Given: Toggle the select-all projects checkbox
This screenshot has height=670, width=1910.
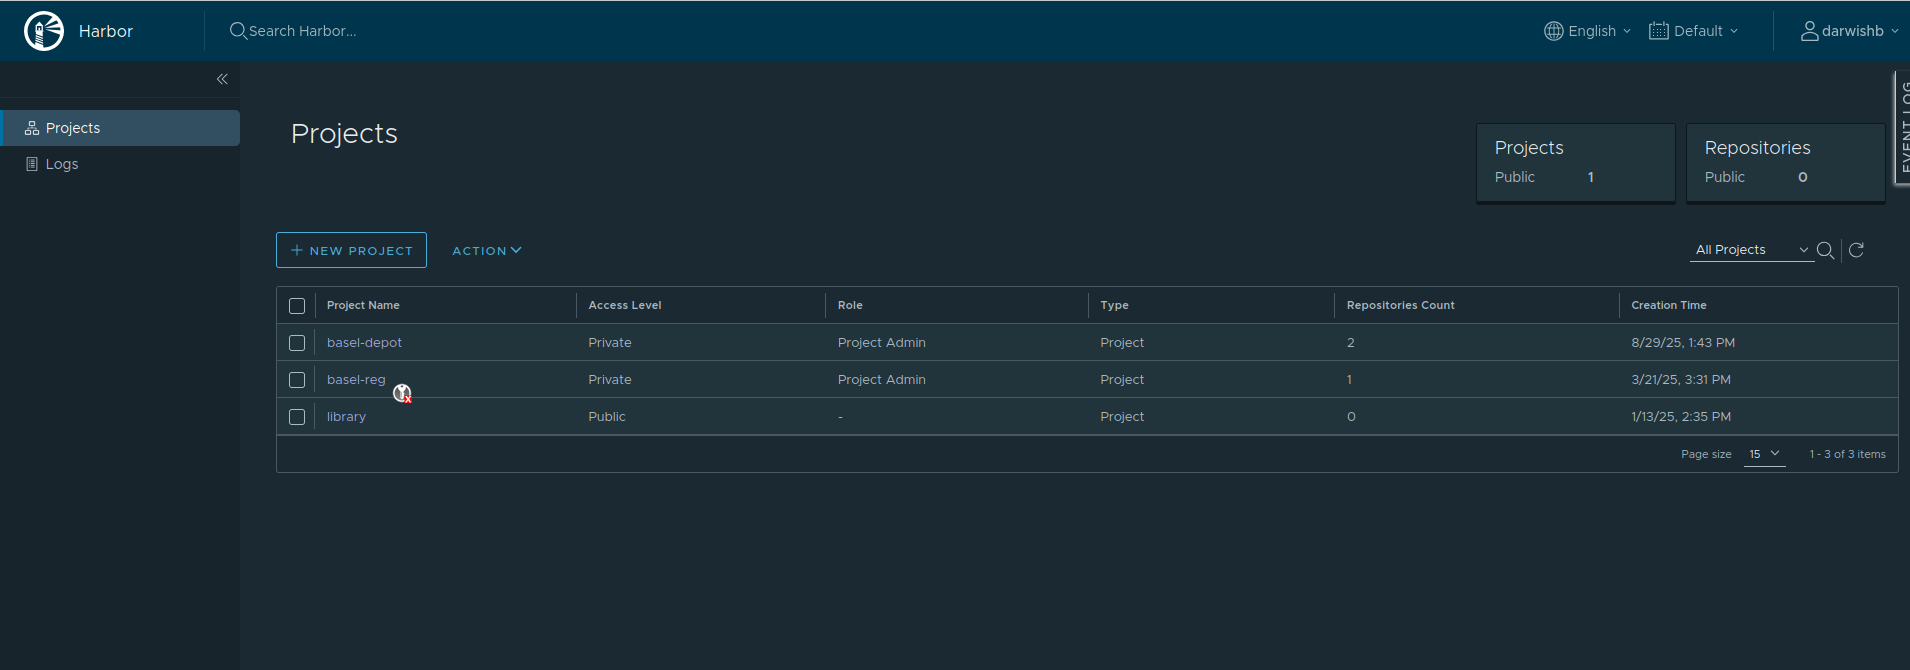Looking at the screenshot, I should (x=297, y=306).
